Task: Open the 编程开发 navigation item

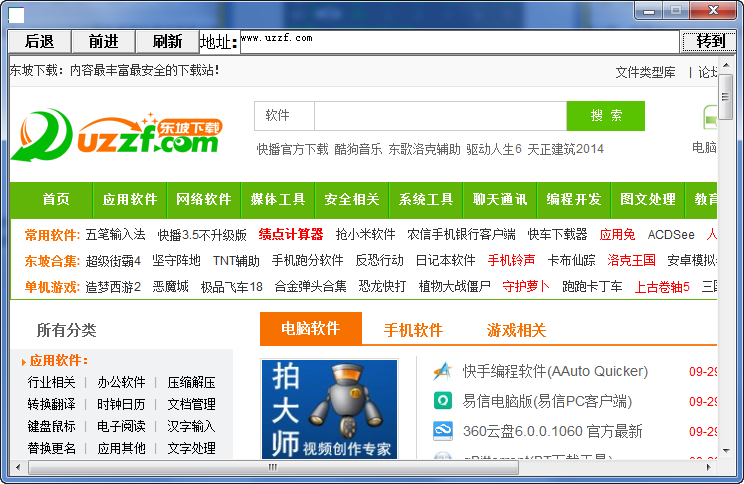Action: coord(574,199)
